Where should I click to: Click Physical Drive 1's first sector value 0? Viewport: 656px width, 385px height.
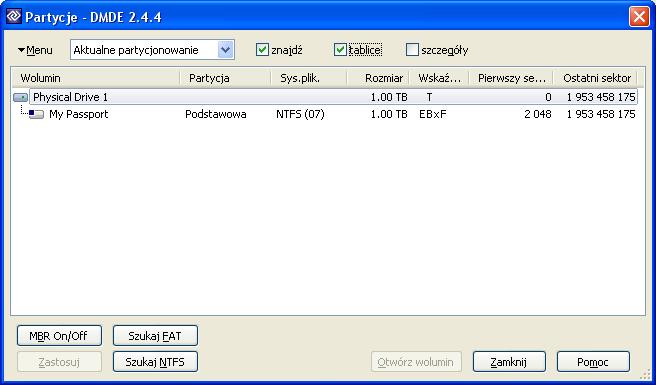tap(548, 98)
